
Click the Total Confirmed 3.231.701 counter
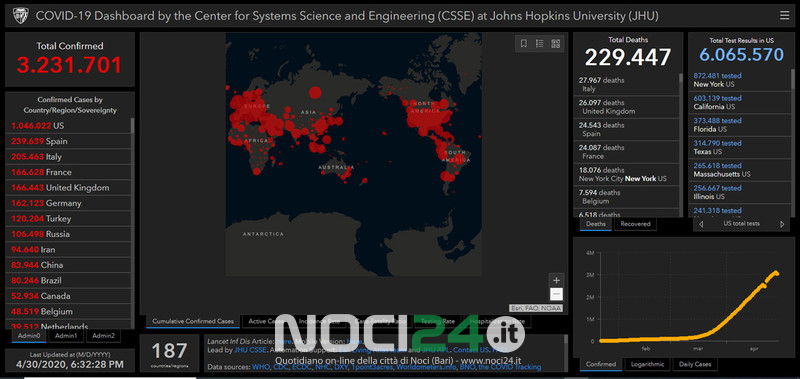click(70, 60)
